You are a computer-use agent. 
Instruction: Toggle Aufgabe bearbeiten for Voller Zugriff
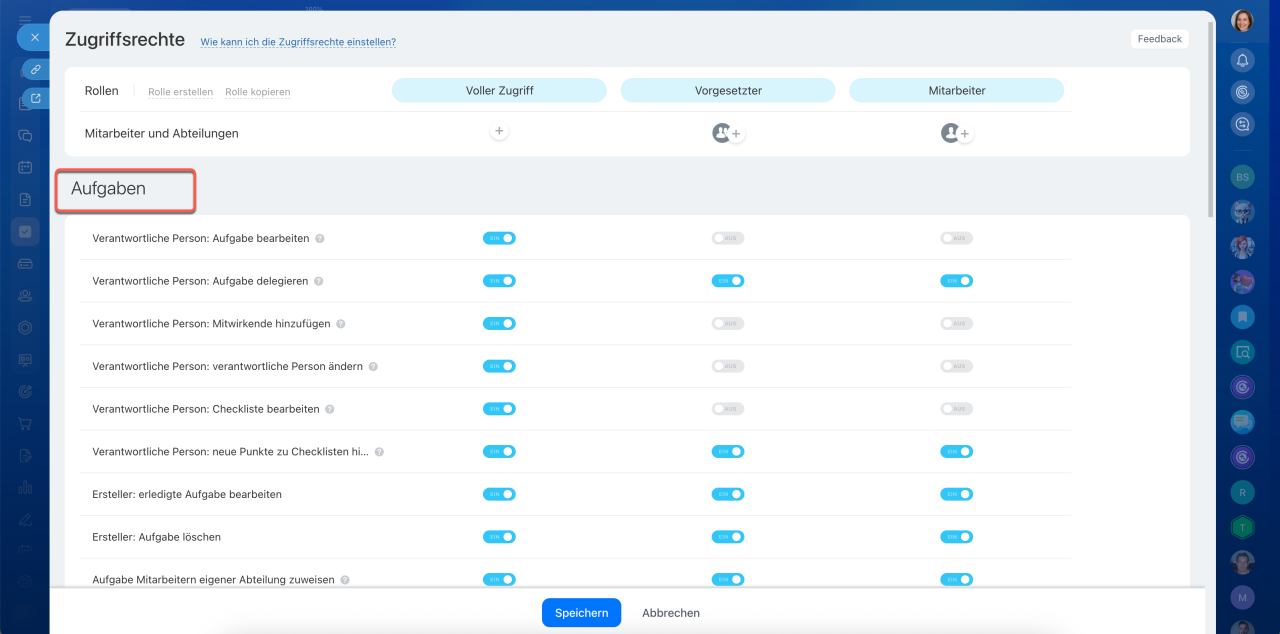pos(499,238)
